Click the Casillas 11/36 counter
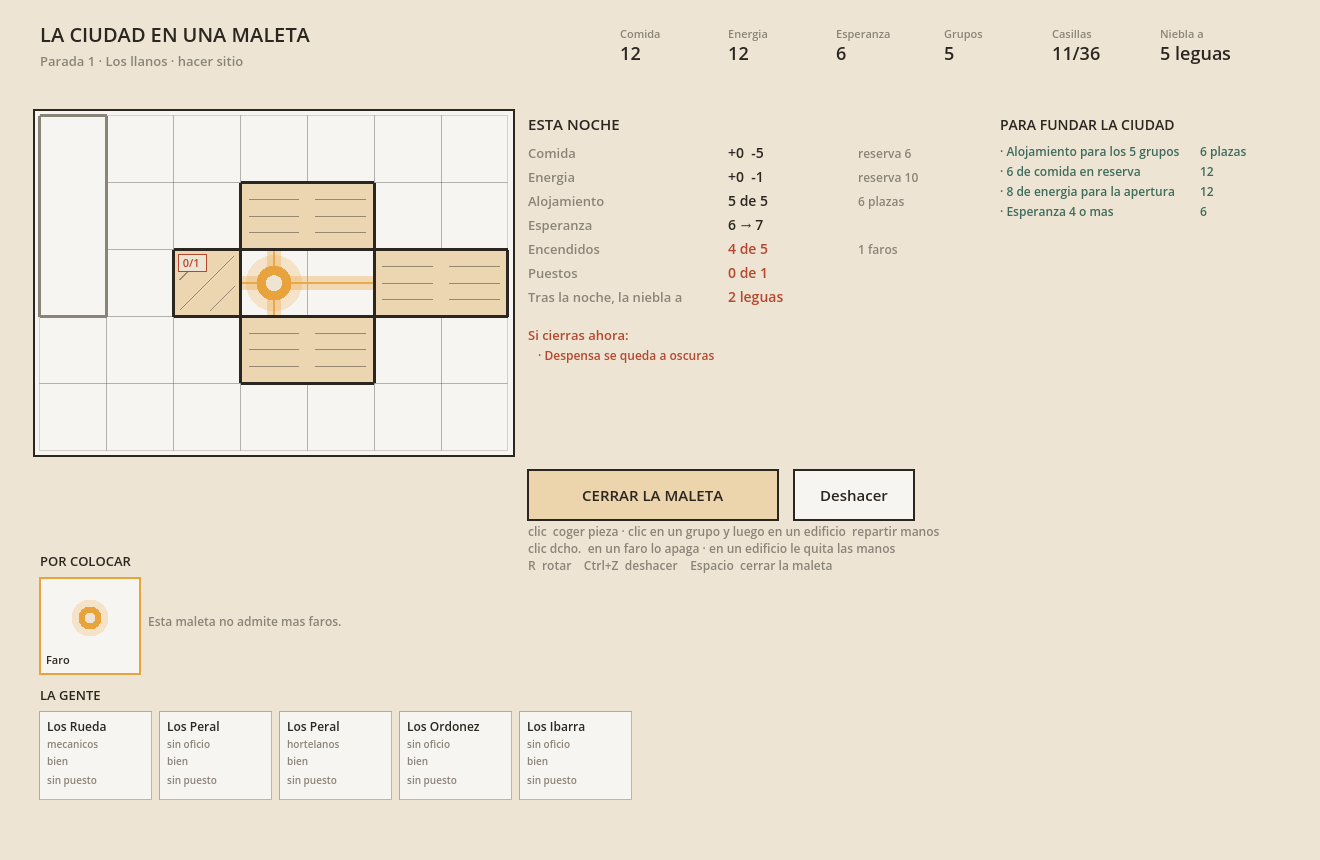Image resolution: width=1320 pixels, height=860 pixels. pos(1076,45)
